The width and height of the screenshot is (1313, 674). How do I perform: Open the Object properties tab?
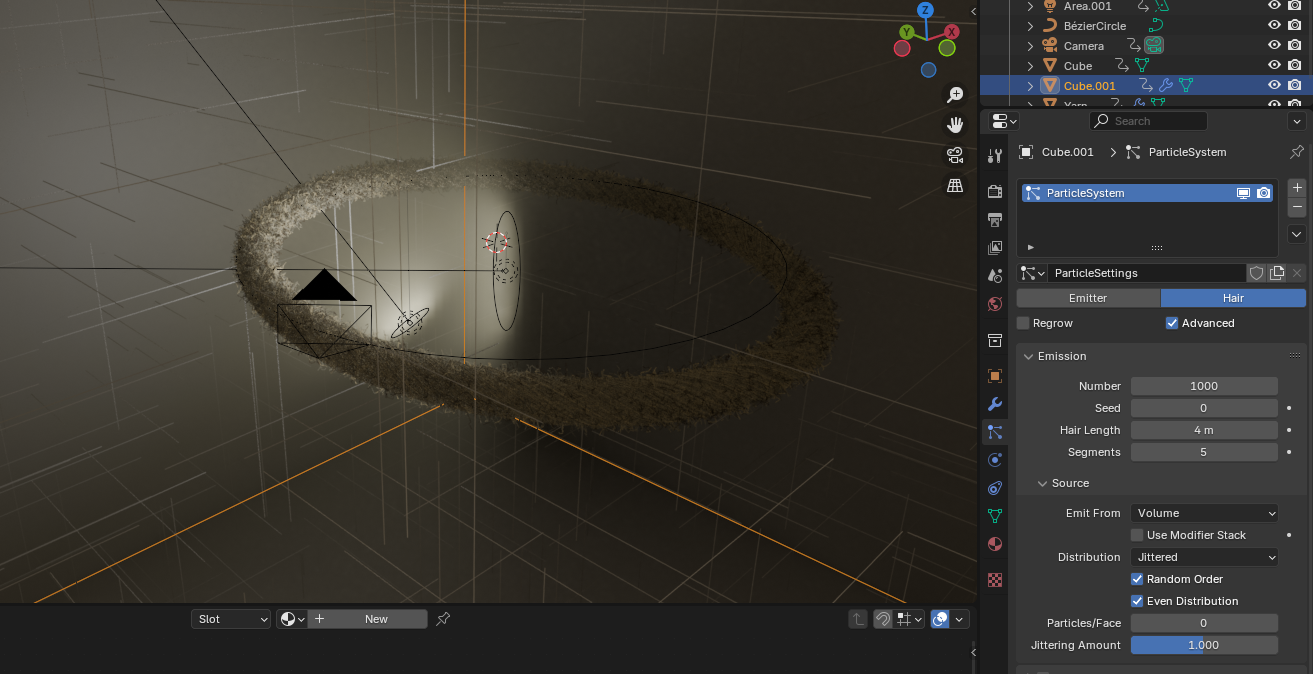pyautogui.click(x=994, y=376)
